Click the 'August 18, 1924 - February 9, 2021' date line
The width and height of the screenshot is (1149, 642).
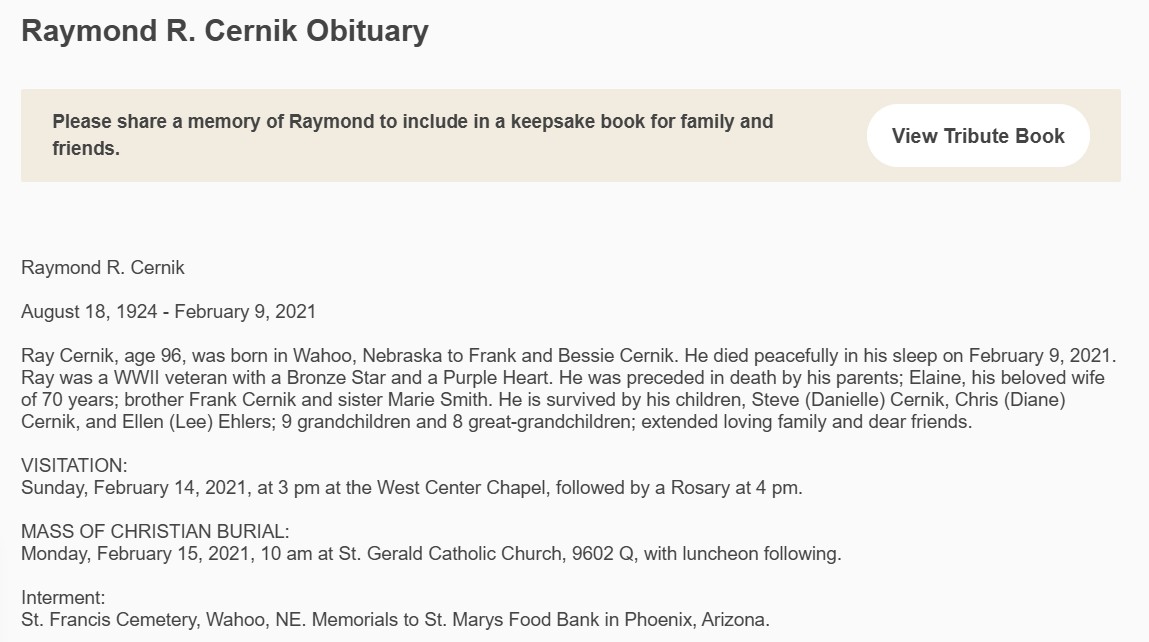point(168,312)
